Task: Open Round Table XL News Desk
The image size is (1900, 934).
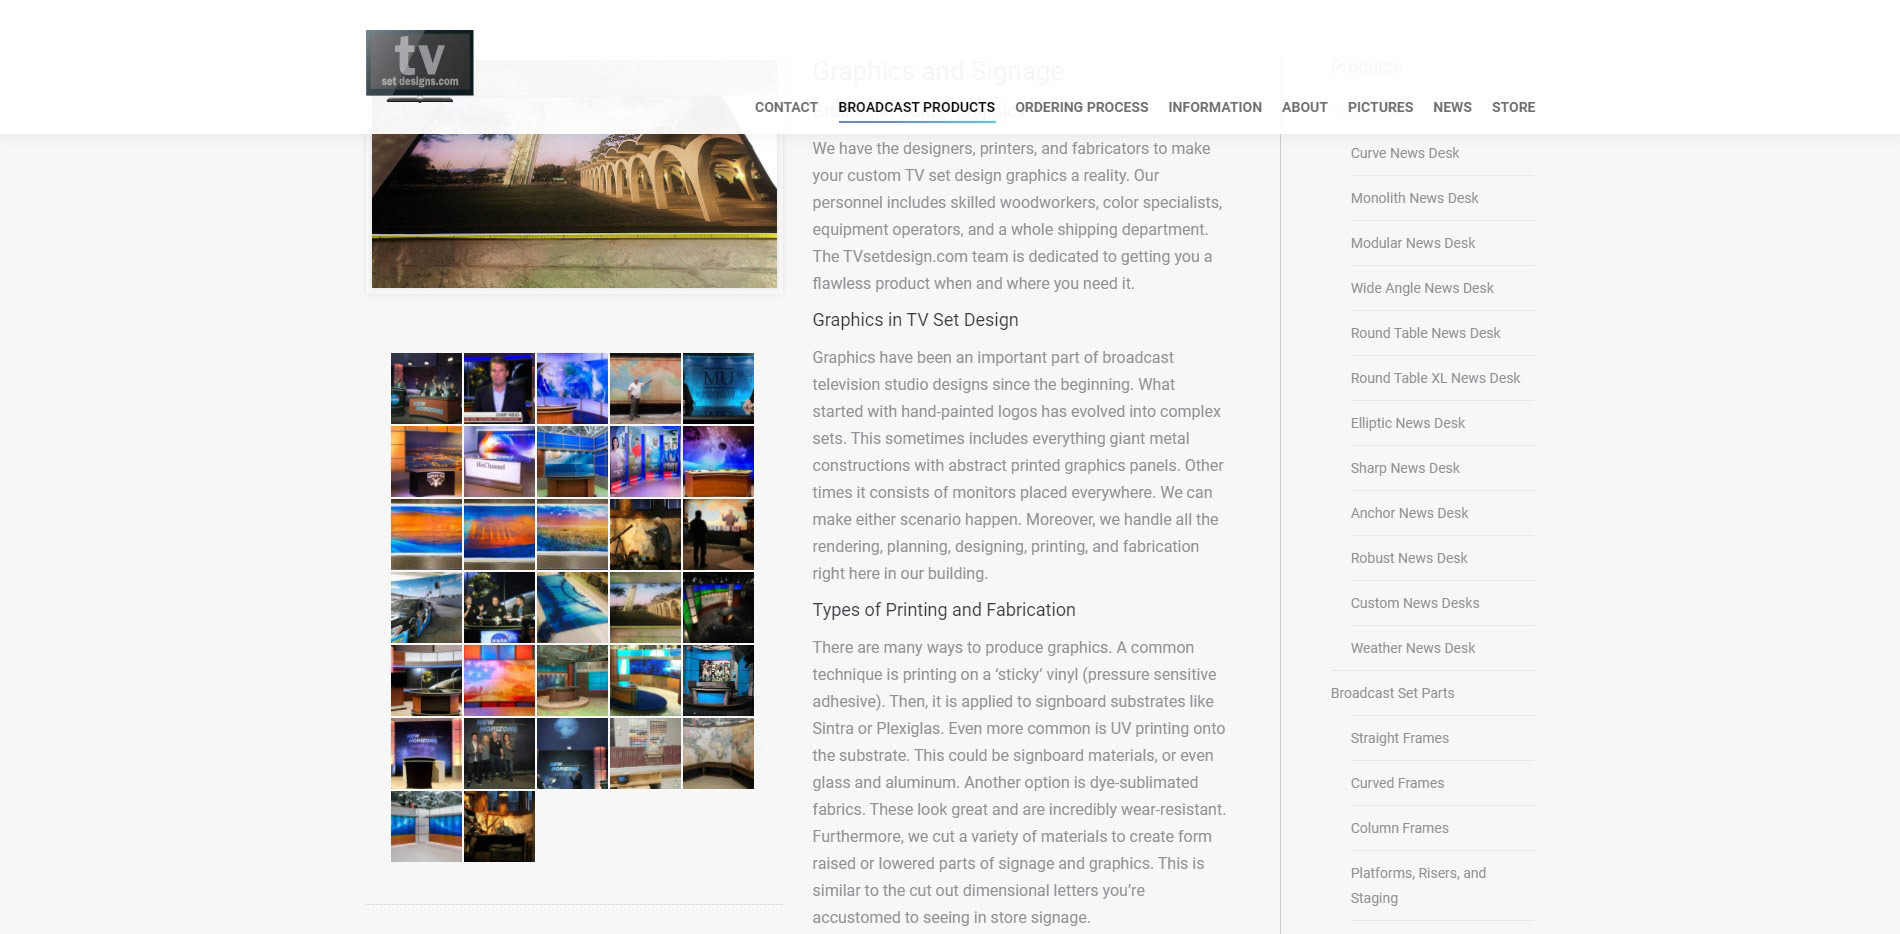Action: (x=1435, y=378)
